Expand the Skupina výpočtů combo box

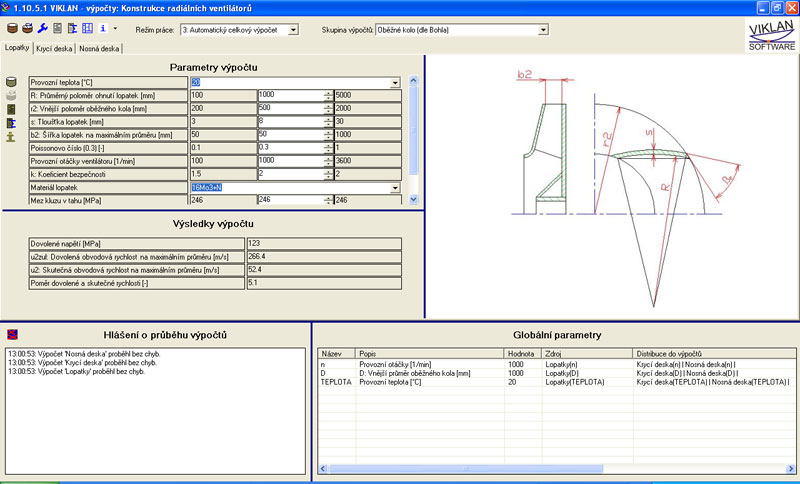(543, 30)
